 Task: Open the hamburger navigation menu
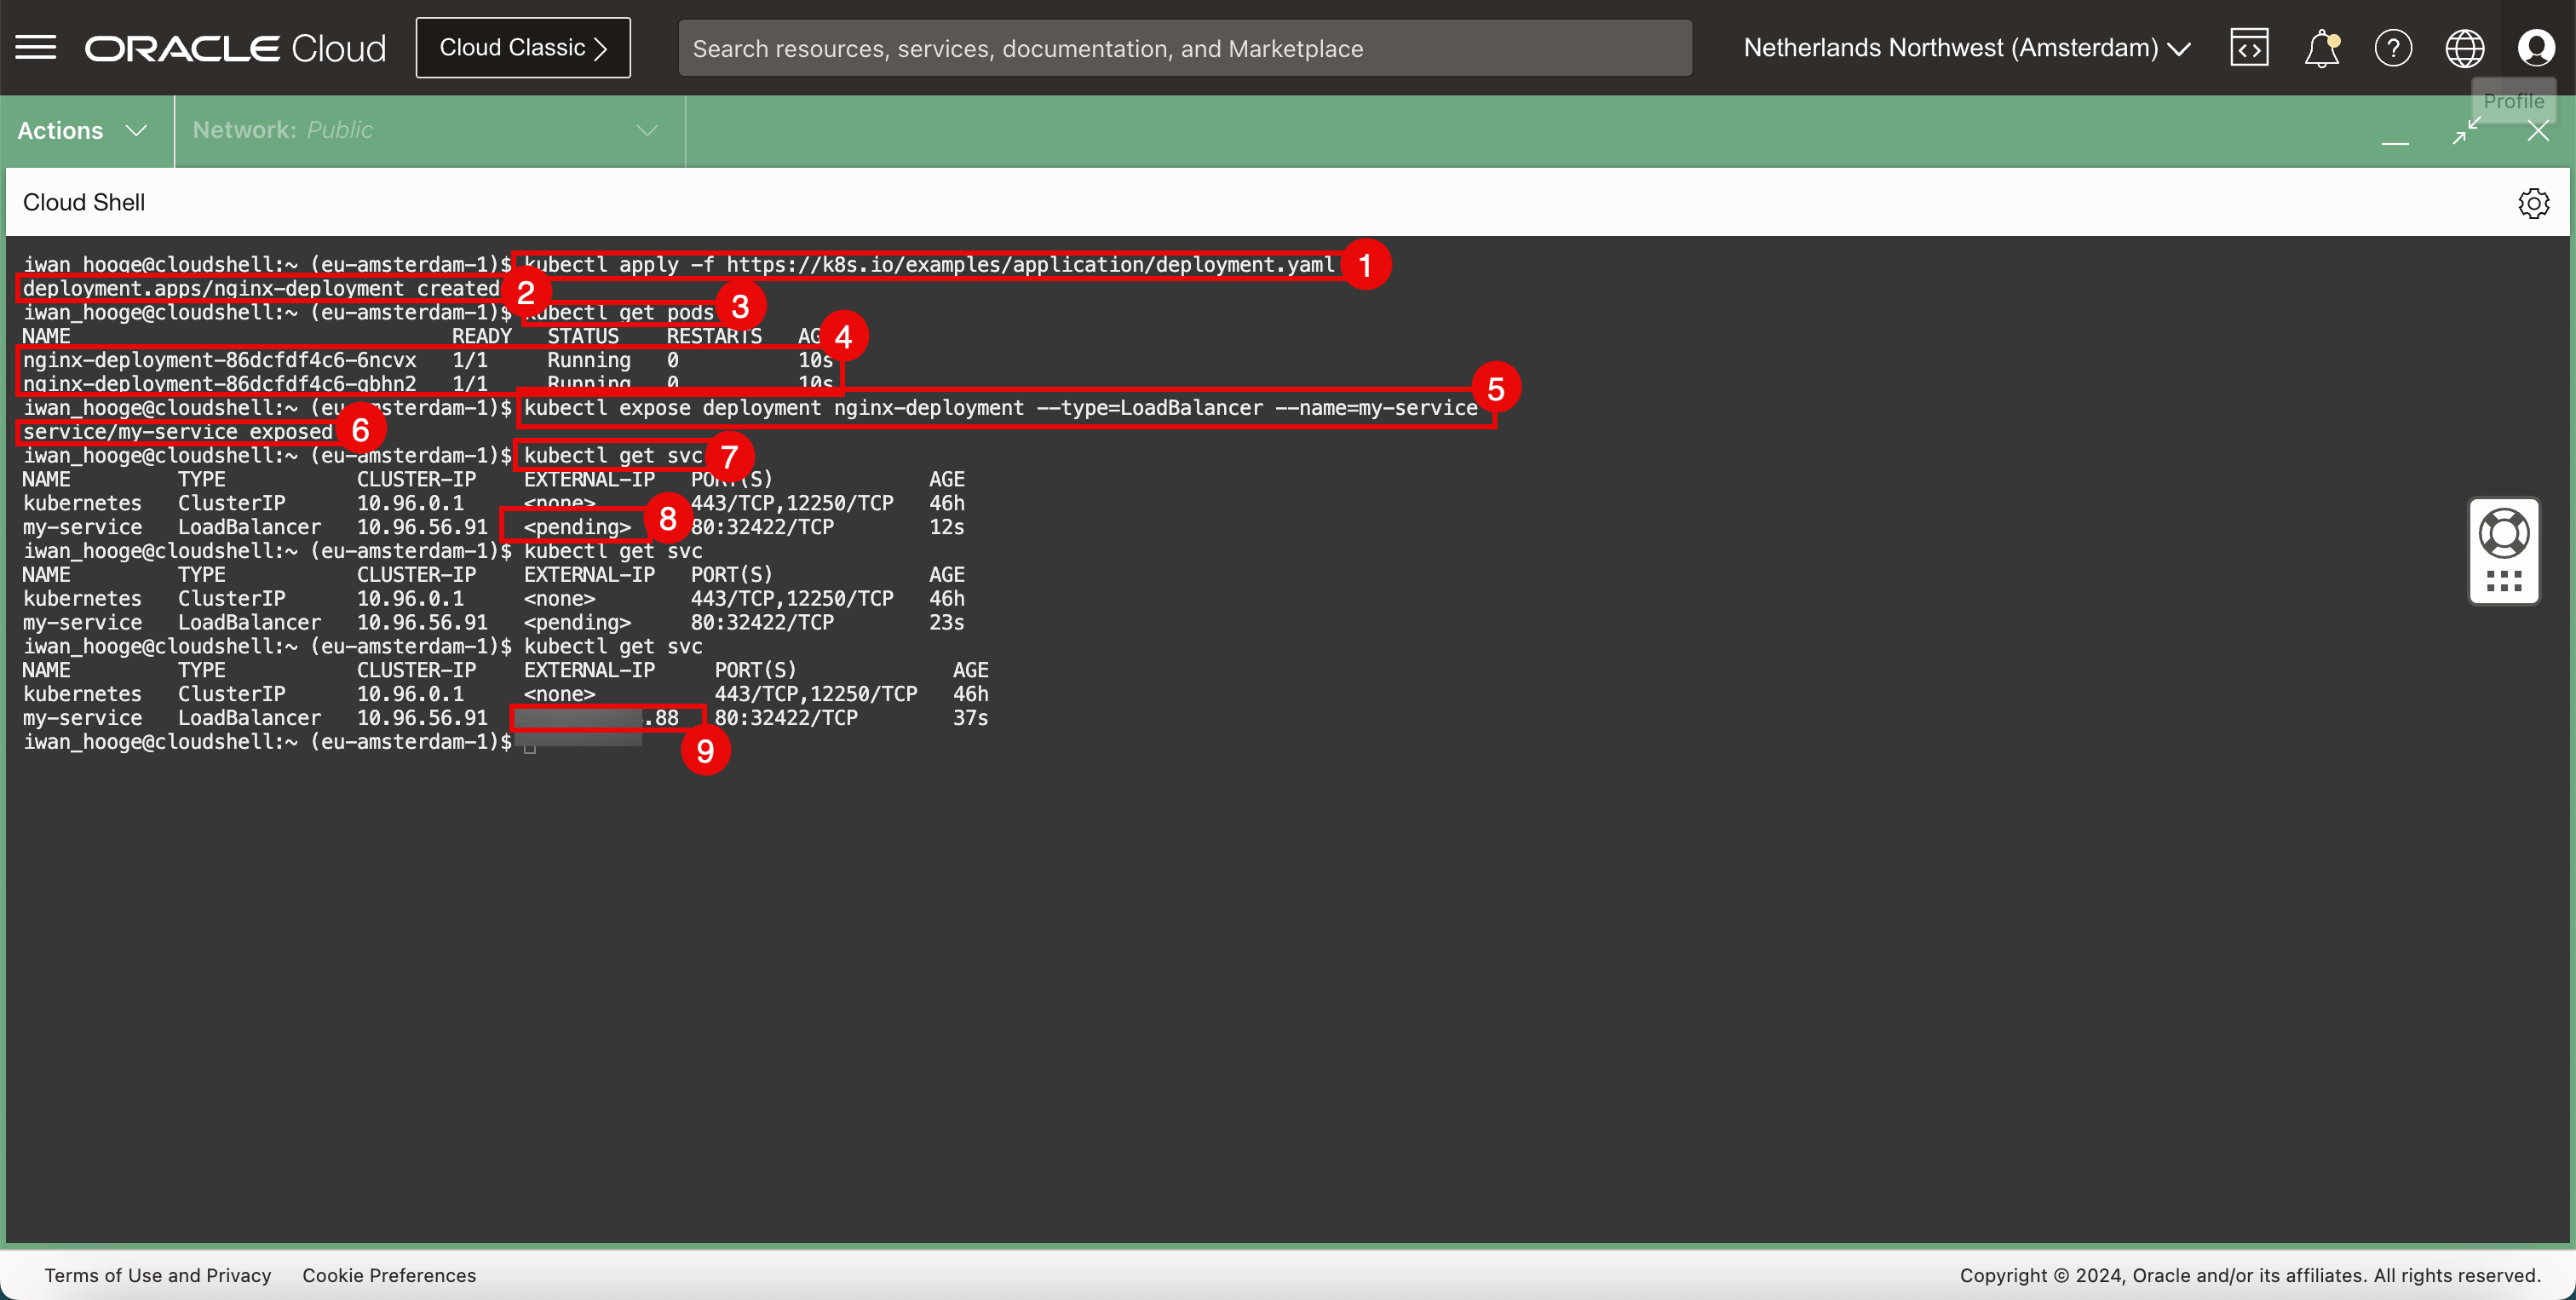click(x=36, y=48)
